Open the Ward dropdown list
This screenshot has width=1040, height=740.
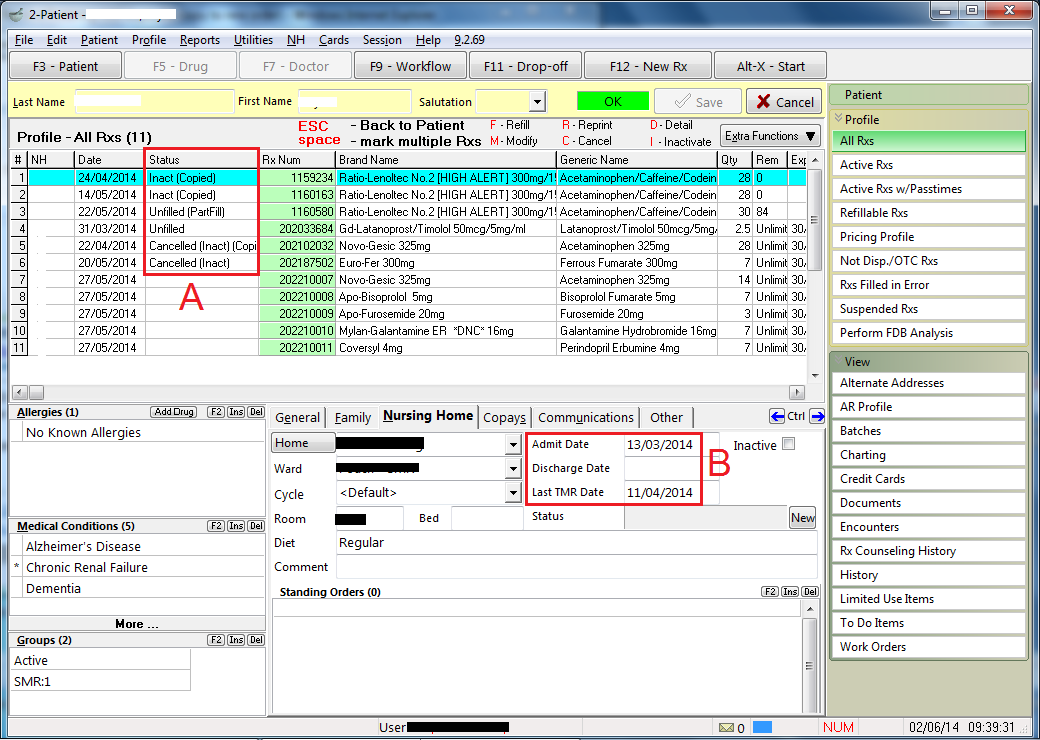point(513,468)
